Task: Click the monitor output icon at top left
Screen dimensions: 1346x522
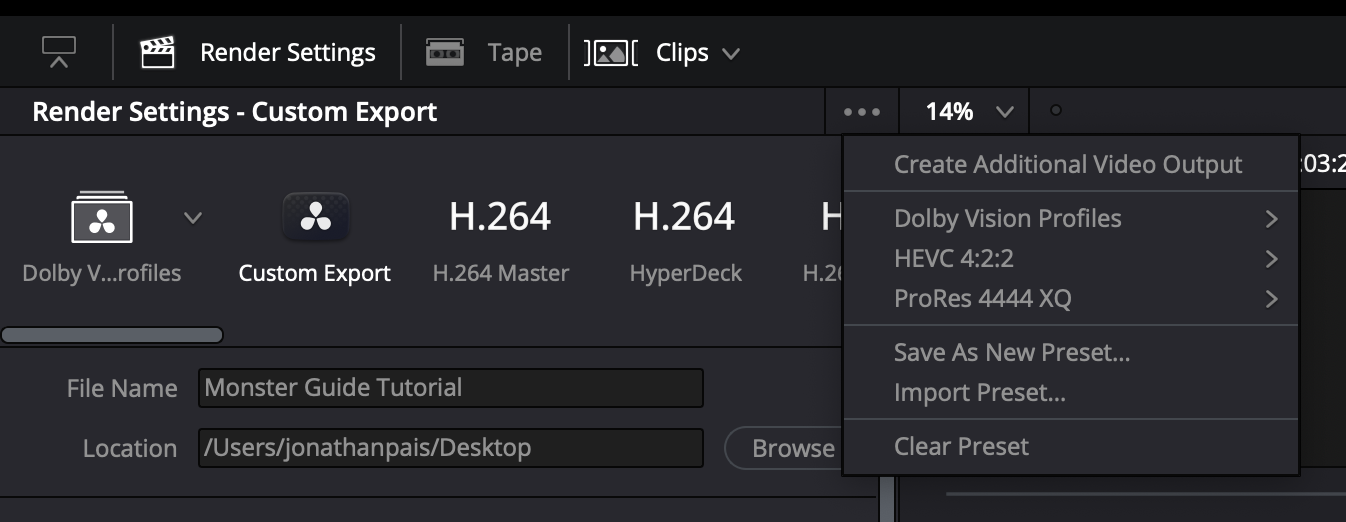Action: [59, 52]
